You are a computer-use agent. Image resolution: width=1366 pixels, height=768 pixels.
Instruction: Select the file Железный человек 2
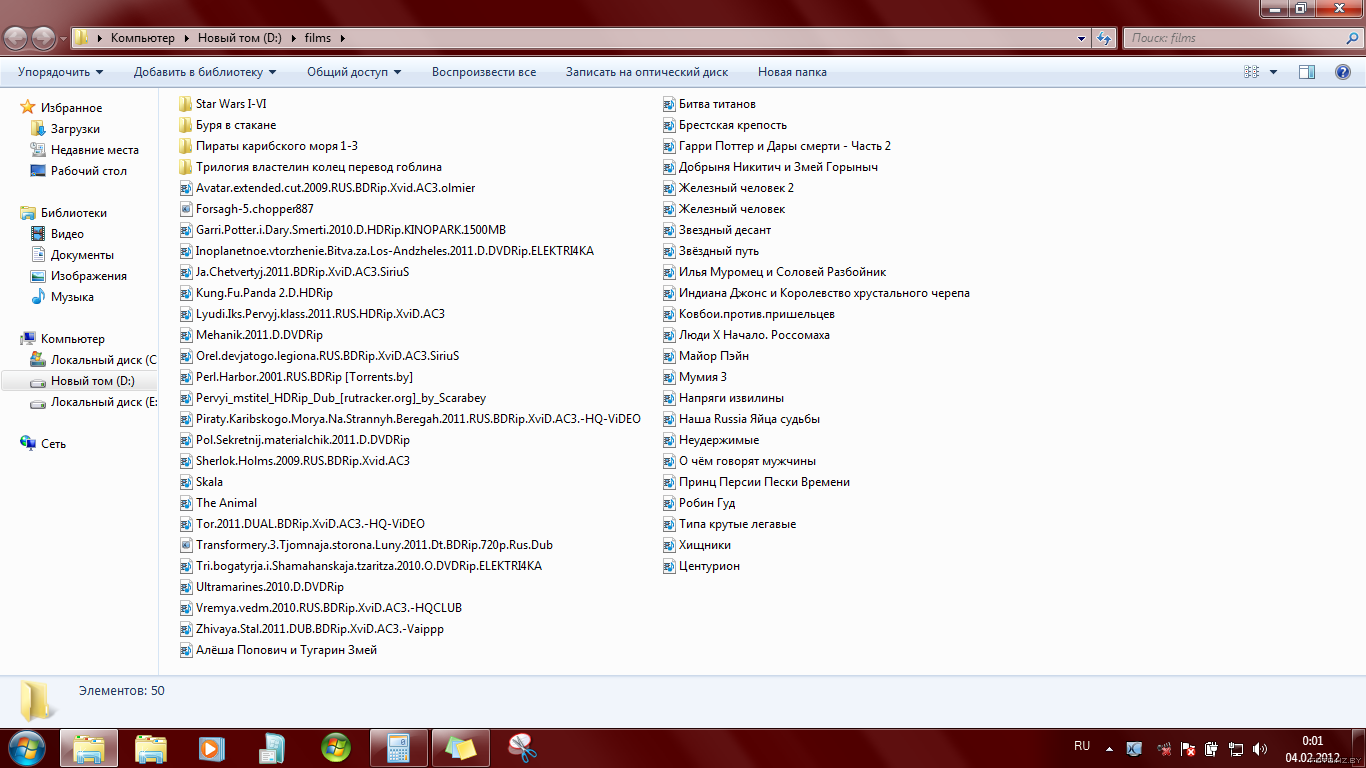click(728, 188)
